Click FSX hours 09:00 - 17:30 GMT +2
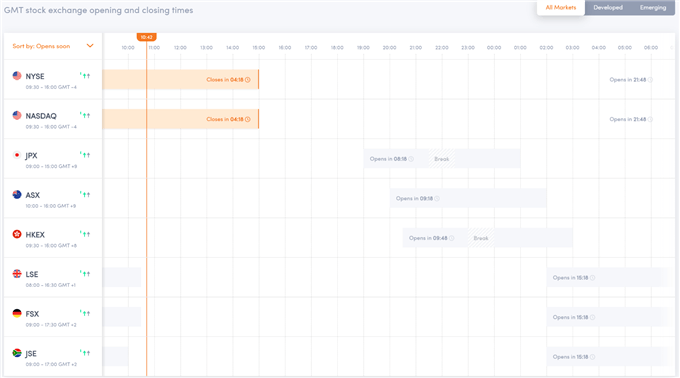This screenshot has width=680, height=378. (51, 325)
